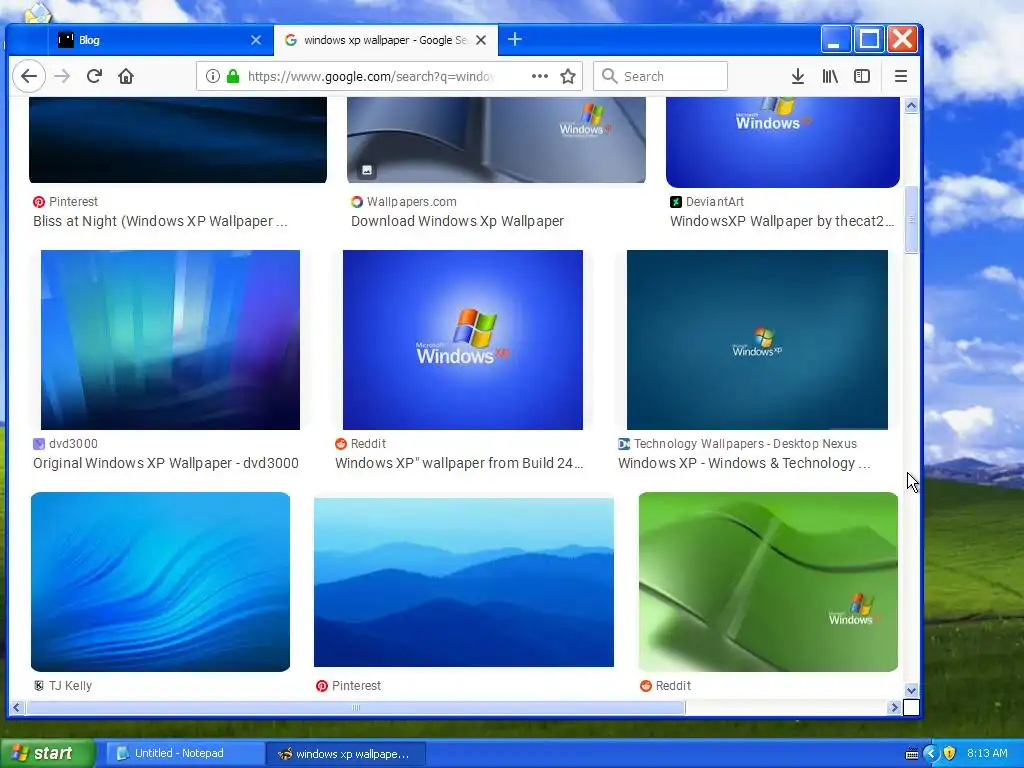Go back using the browser back arrow

pos(29,76)
